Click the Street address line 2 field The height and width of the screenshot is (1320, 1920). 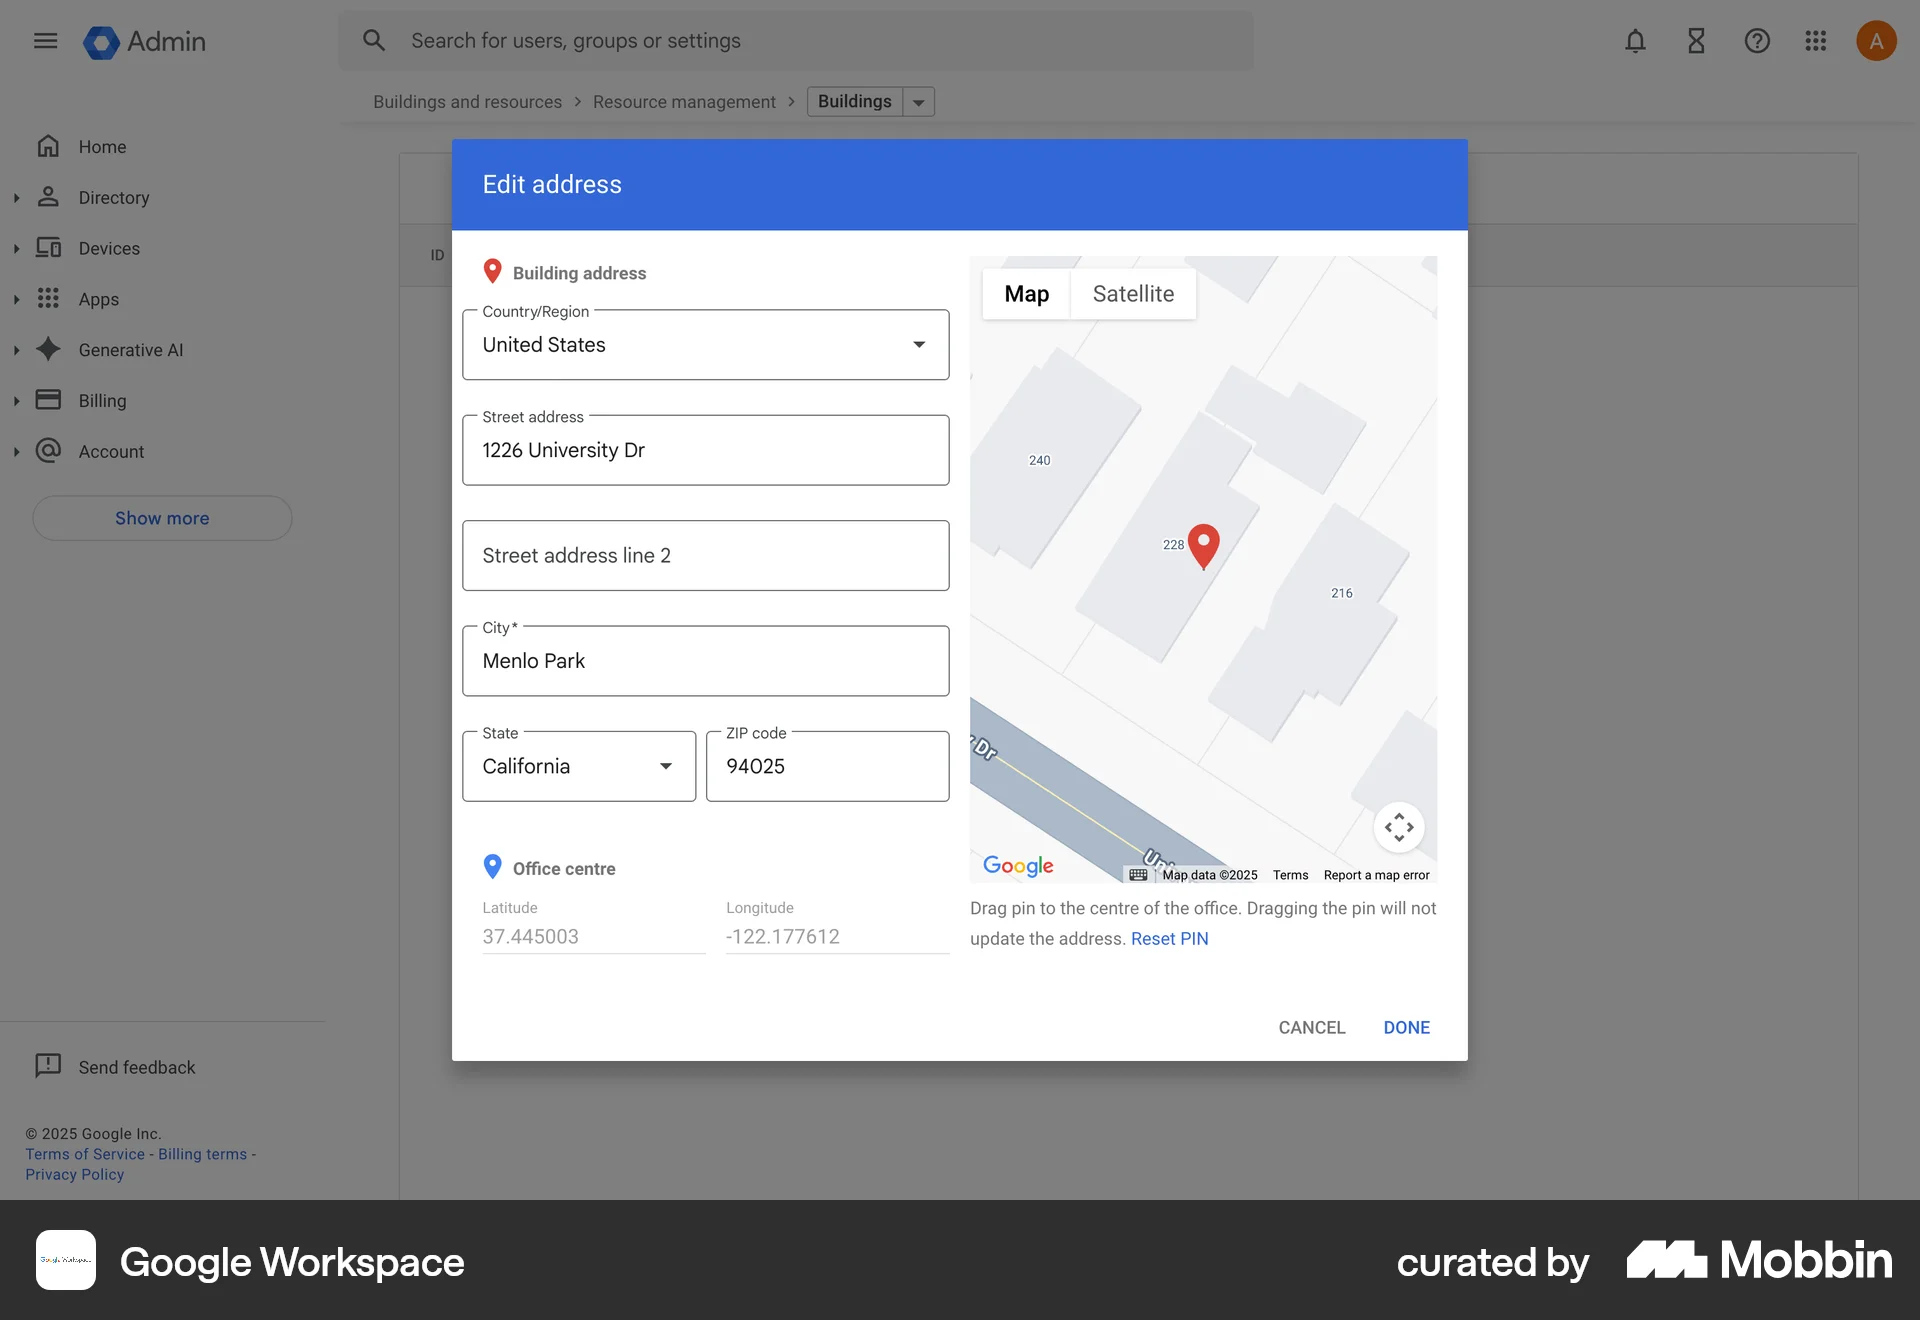(705, 555)
